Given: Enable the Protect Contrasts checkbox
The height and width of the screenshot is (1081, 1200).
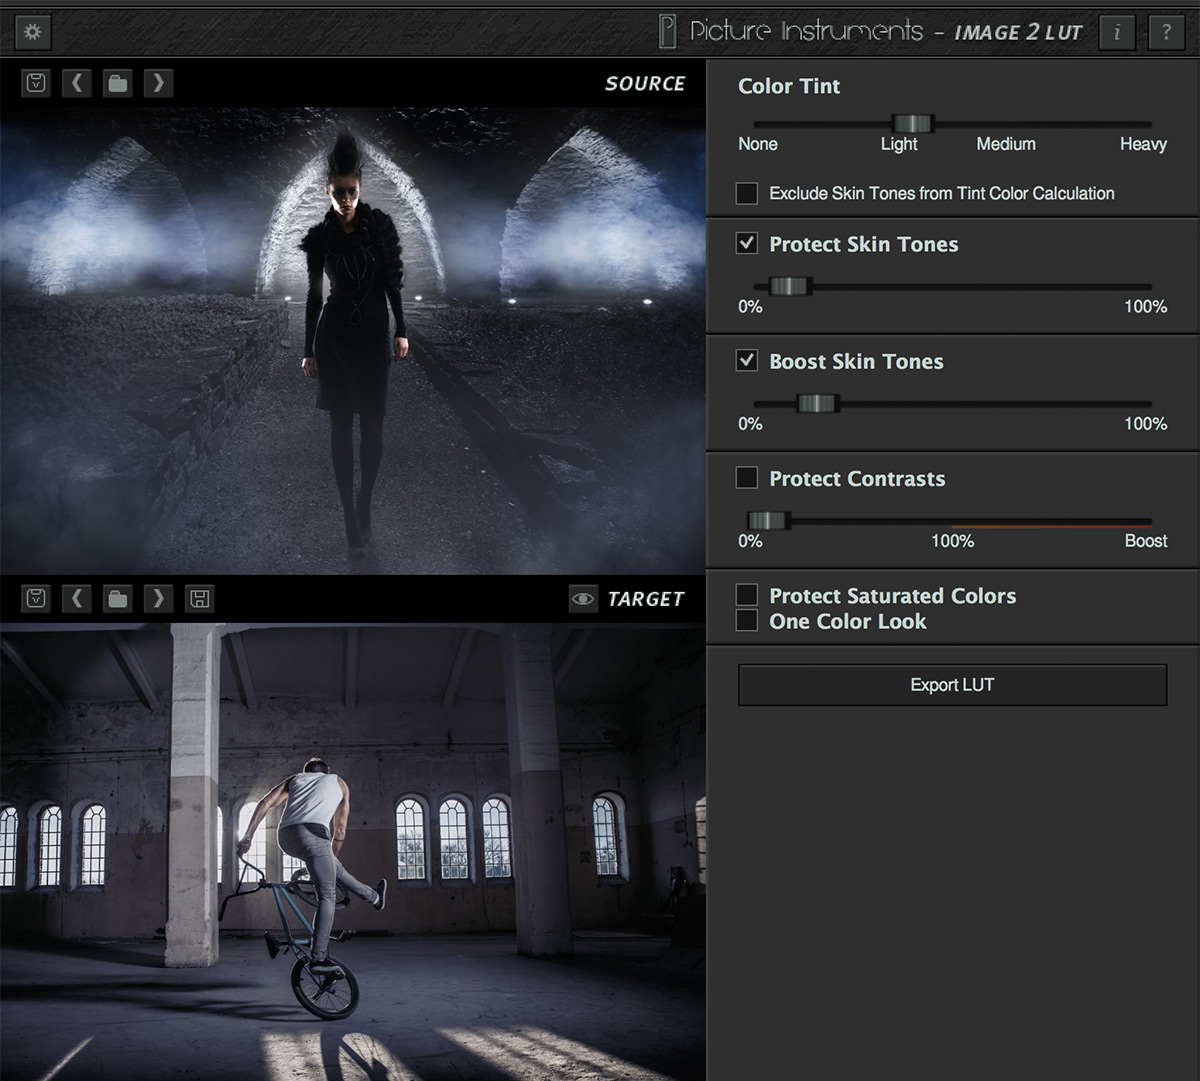Looking at the screenshot, I should click(747, 478).
